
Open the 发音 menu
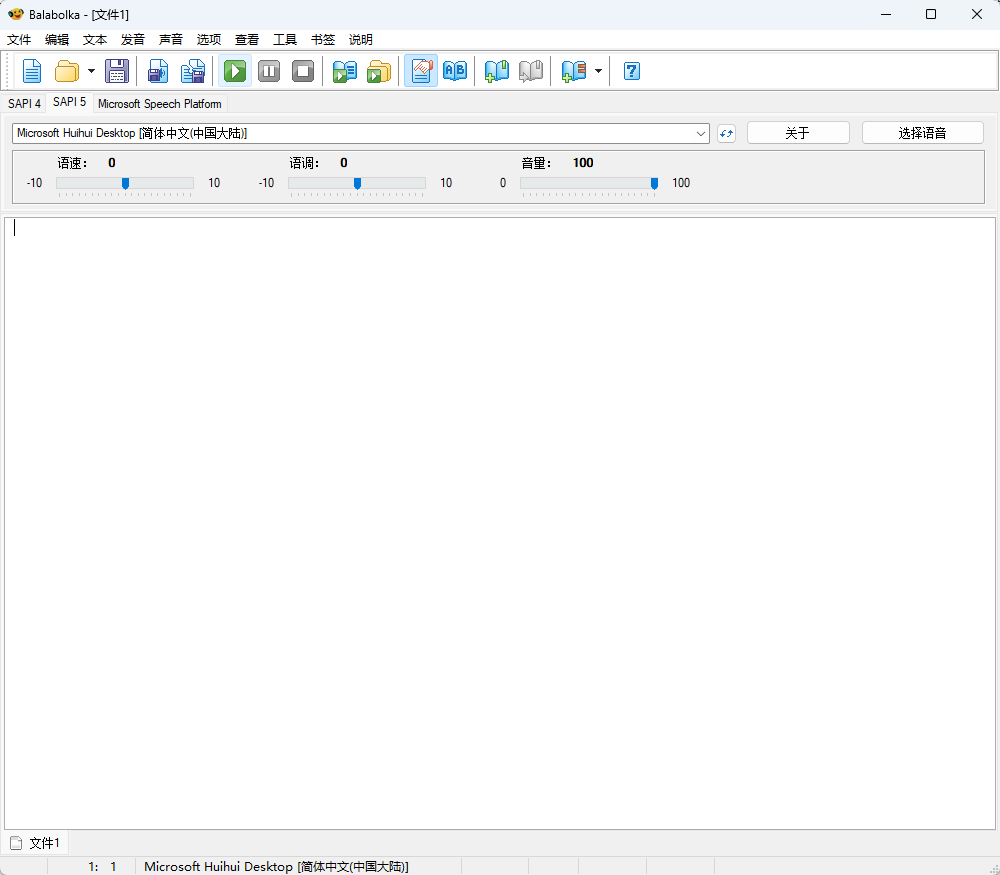(133, 40)
